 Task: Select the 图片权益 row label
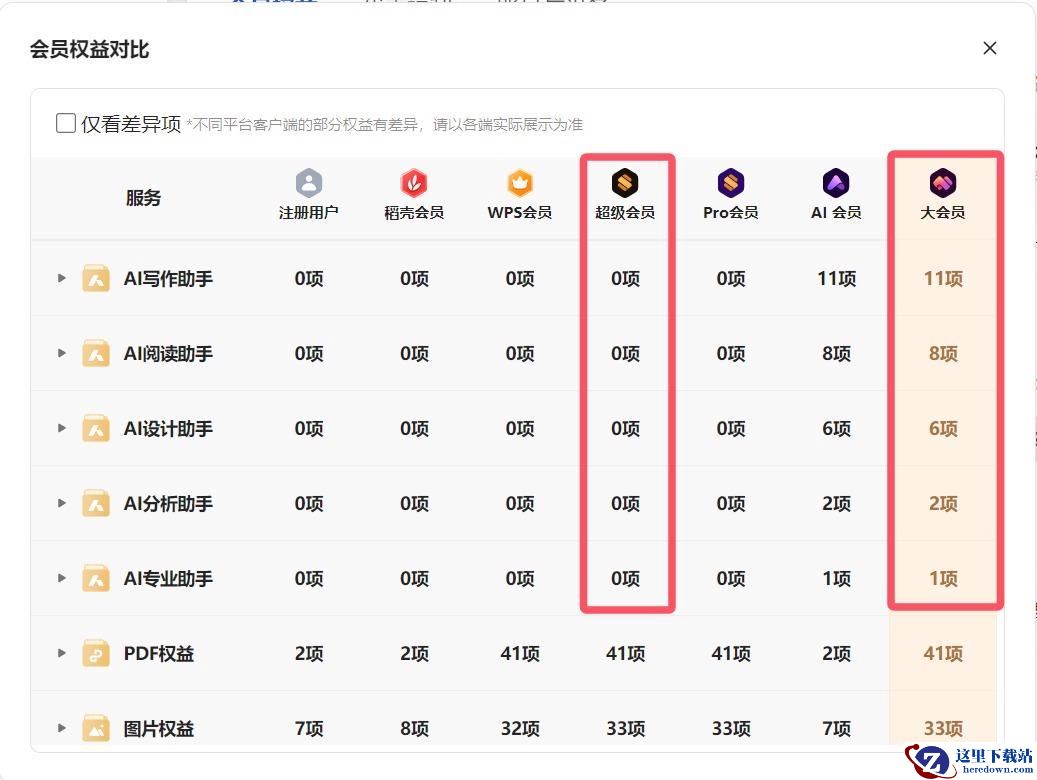point(159,728)
